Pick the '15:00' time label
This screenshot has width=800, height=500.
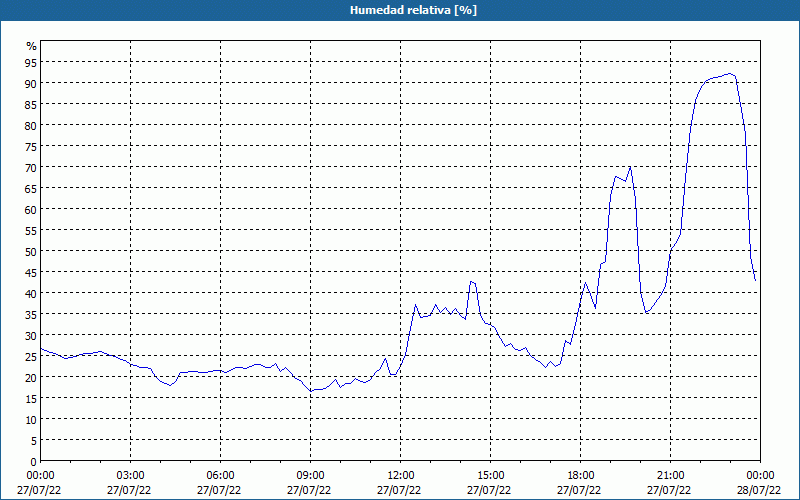tap(491, 476)
